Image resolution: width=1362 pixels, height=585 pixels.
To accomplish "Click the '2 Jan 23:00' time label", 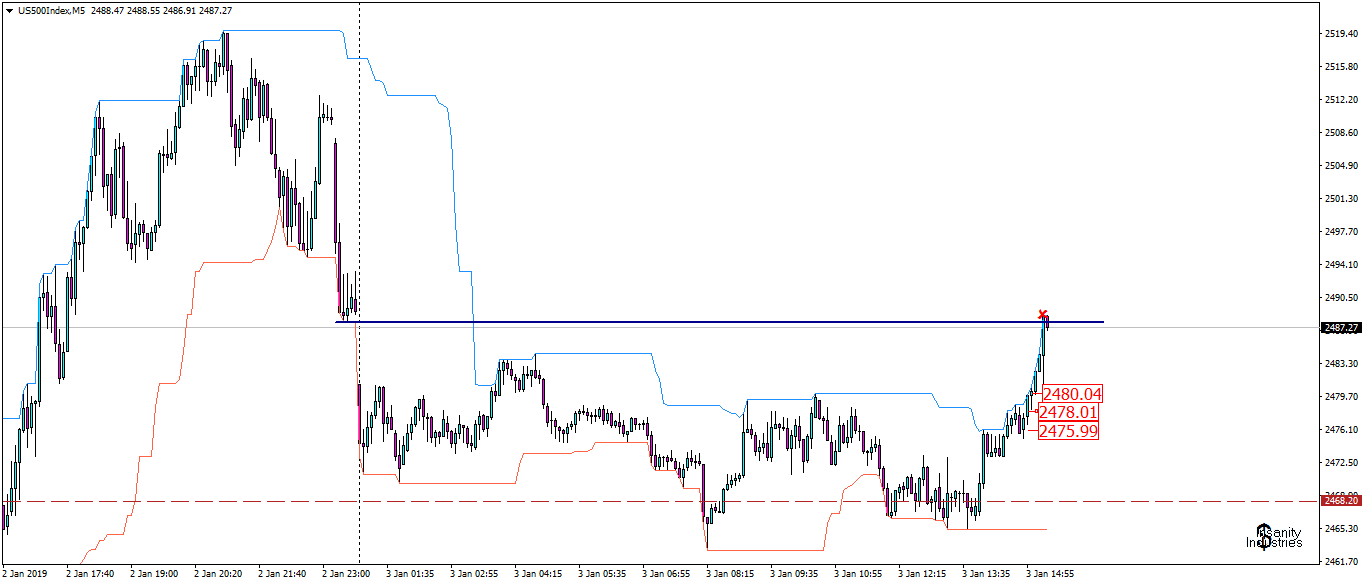I will point(346,574).
